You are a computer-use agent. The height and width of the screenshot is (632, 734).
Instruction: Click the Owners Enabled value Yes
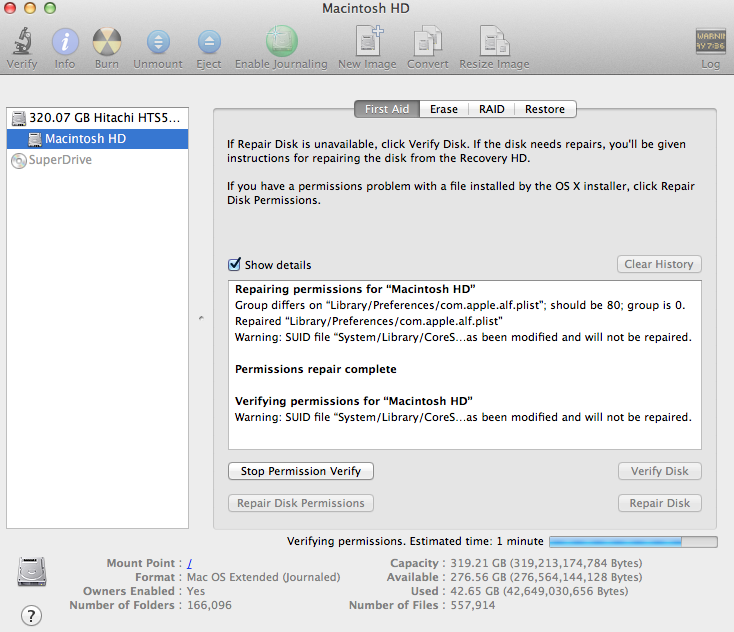coord(196,591)
